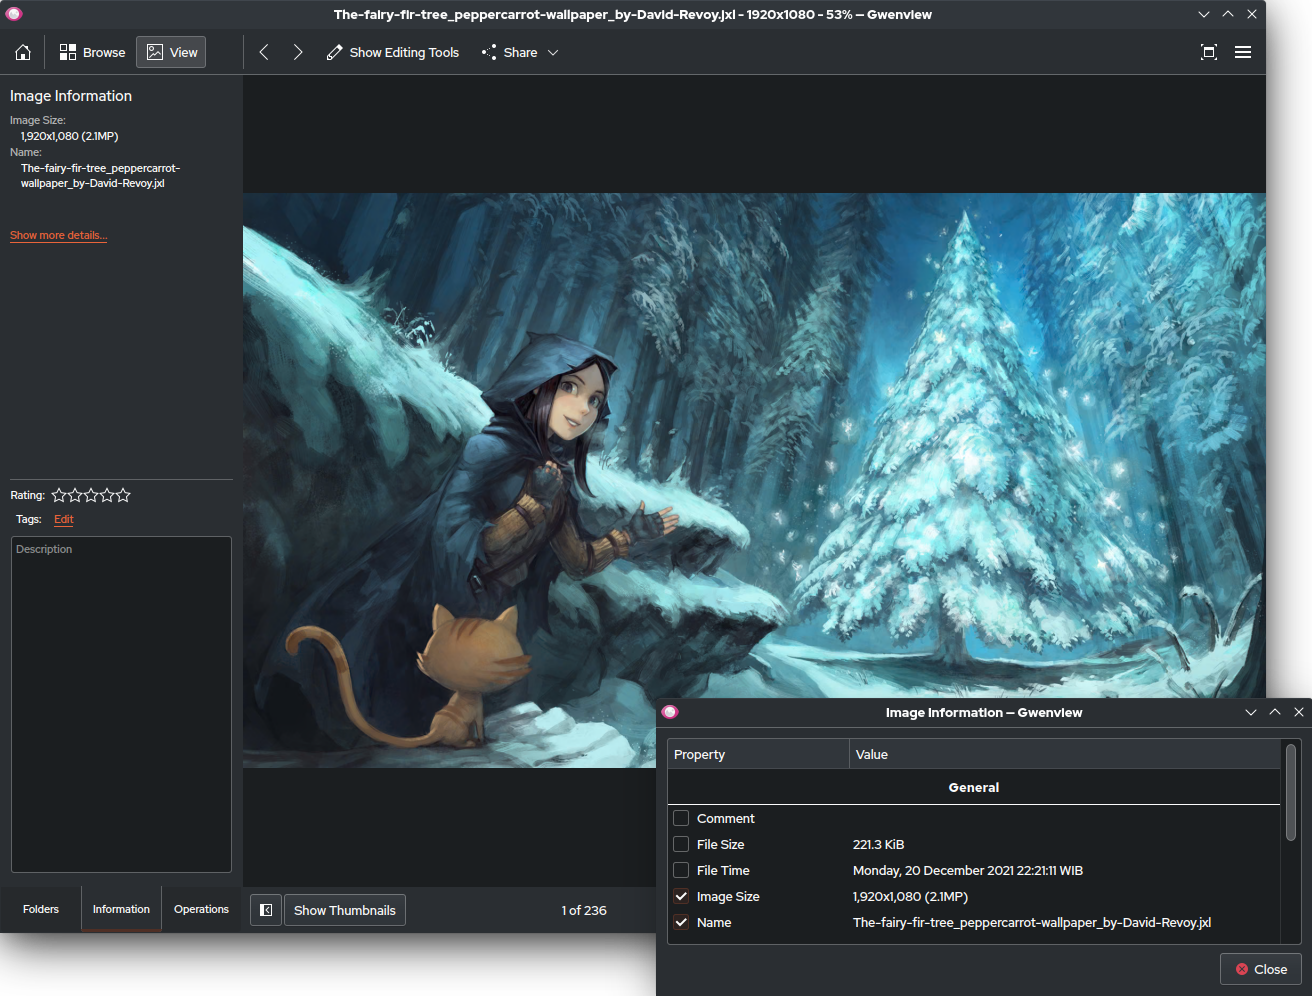Collapse the General properties group
Image resolution: width=1312 pixels, height=996 pixels.
tap(974, 787)
